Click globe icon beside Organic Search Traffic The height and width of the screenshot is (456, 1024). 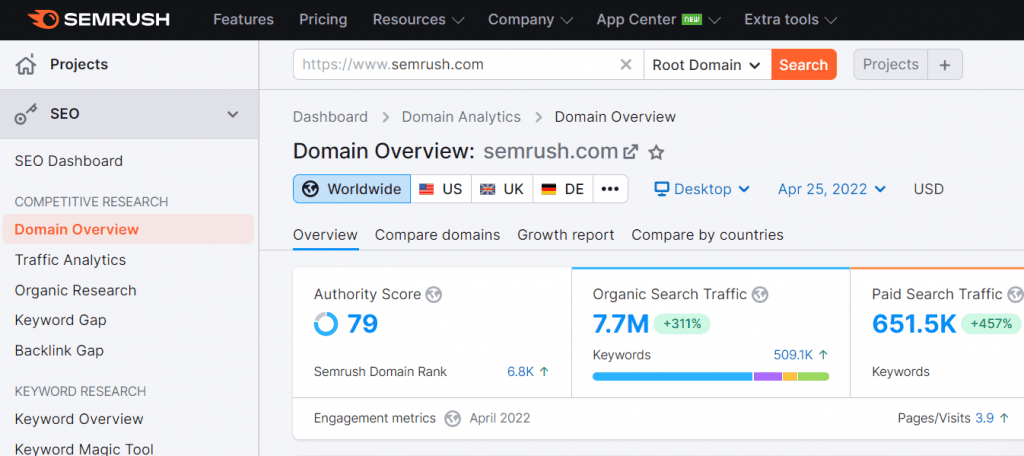point(760,294)
